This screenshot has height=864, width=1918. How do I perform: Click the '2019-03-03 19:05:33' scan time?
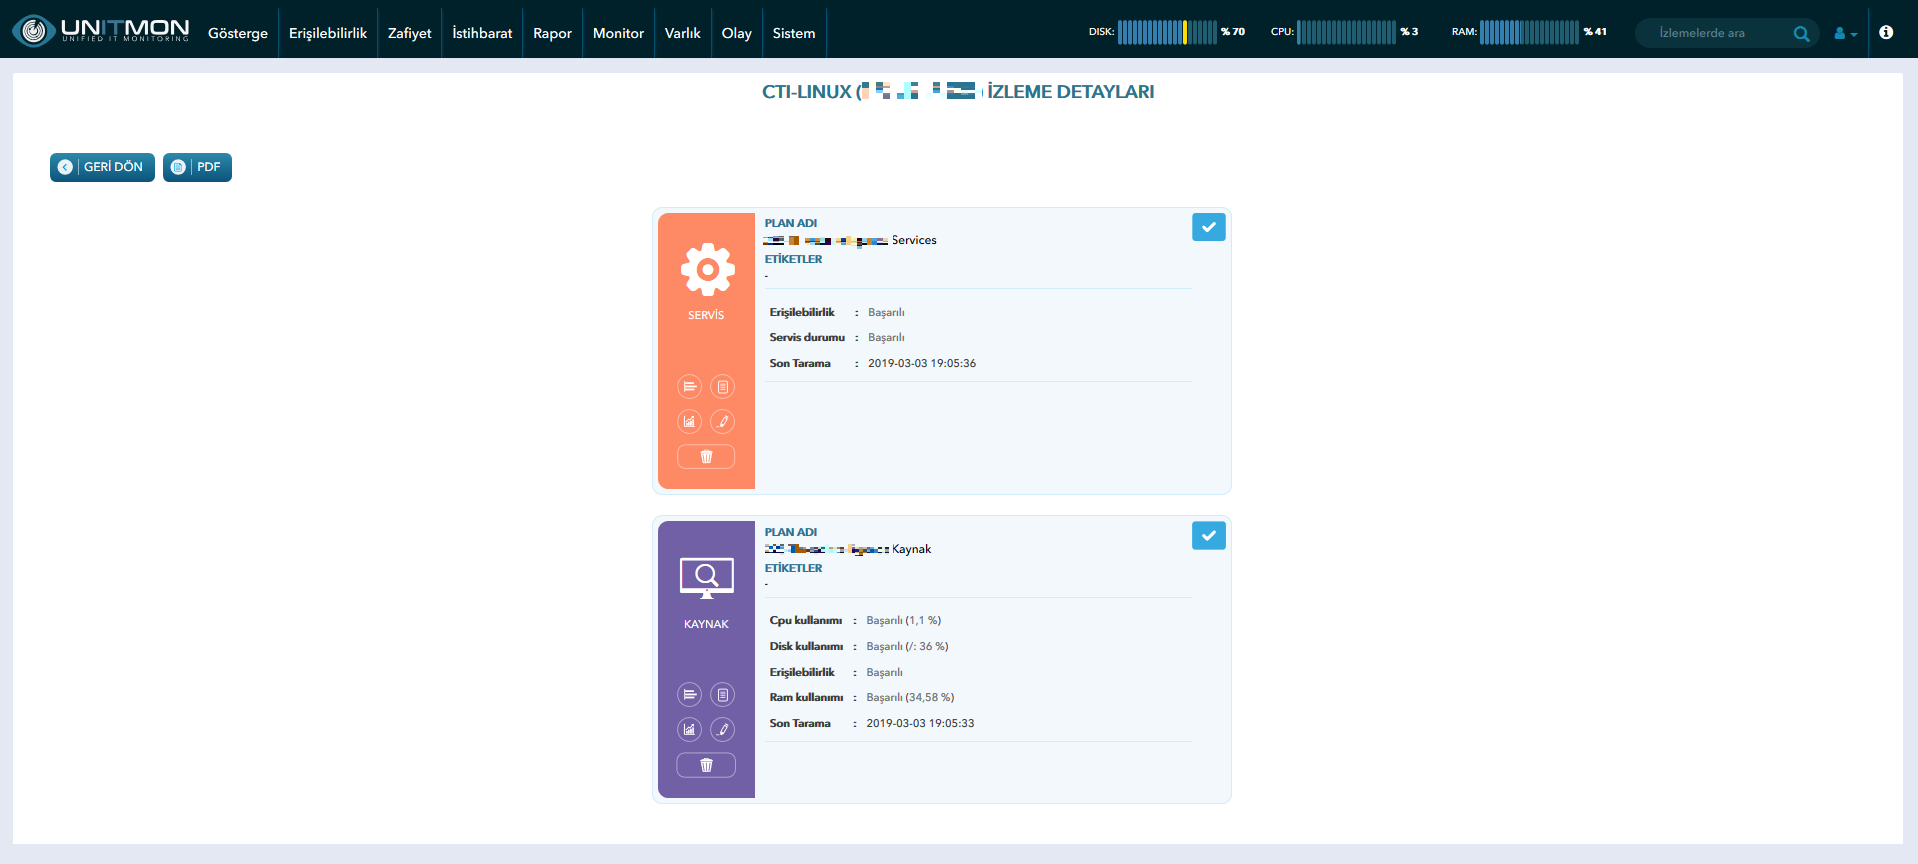920,724
